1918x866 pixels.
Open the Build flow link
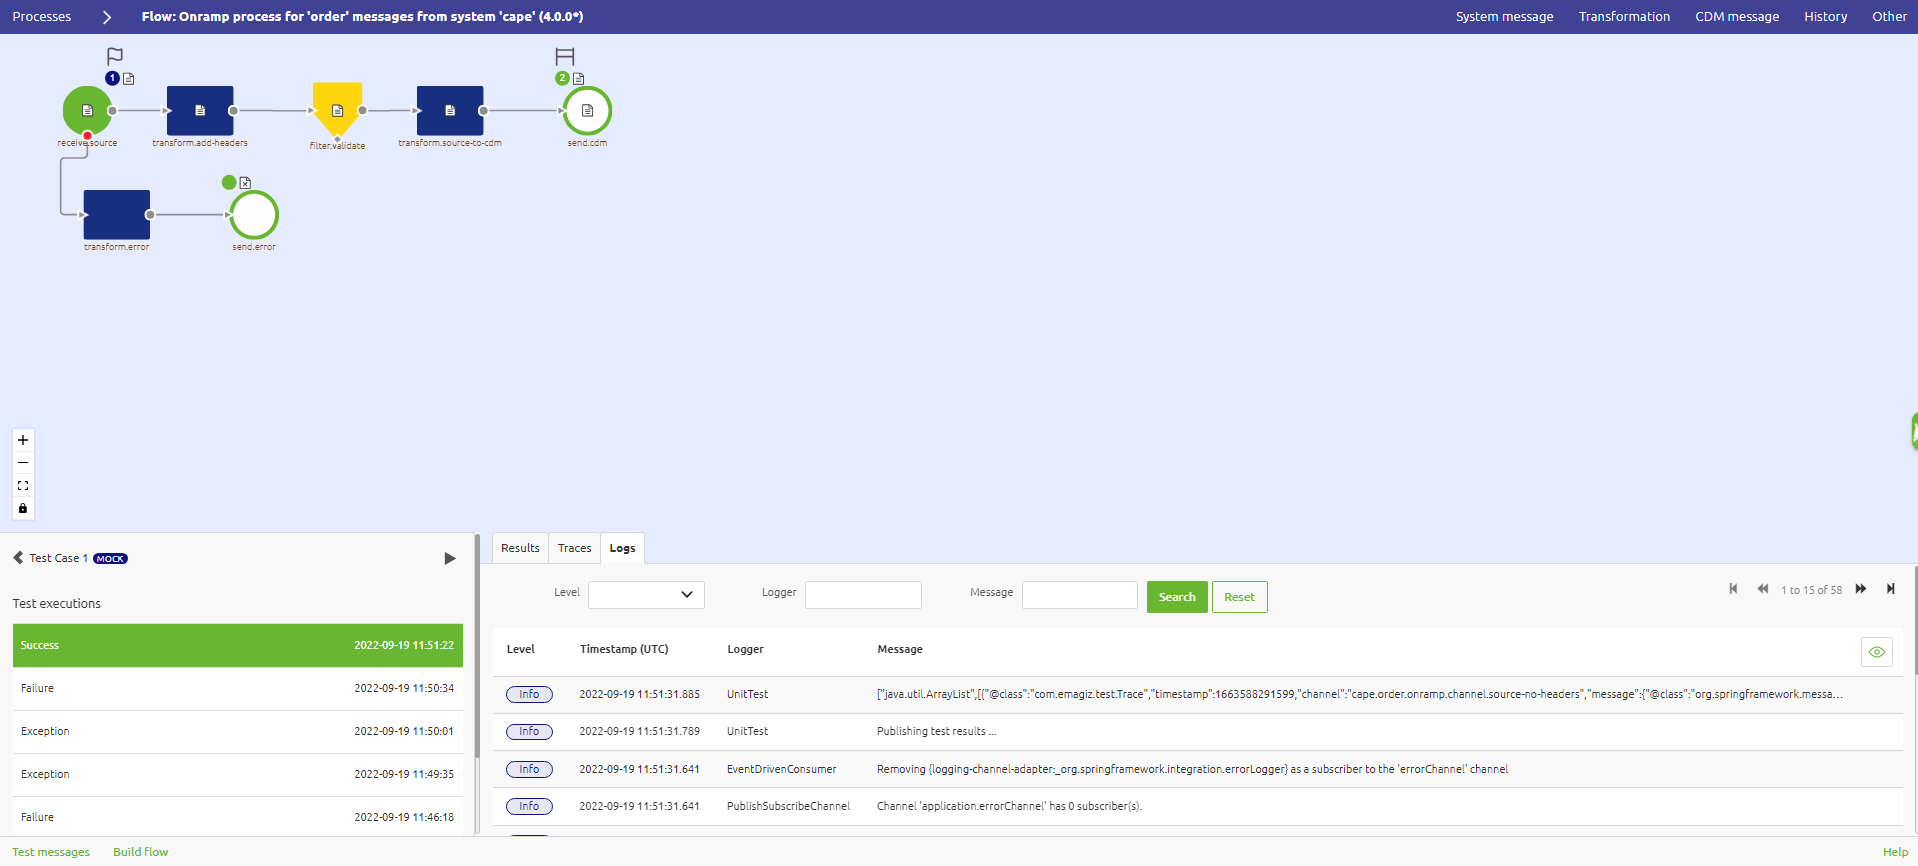pyautogui.click(x=140, y=852)
